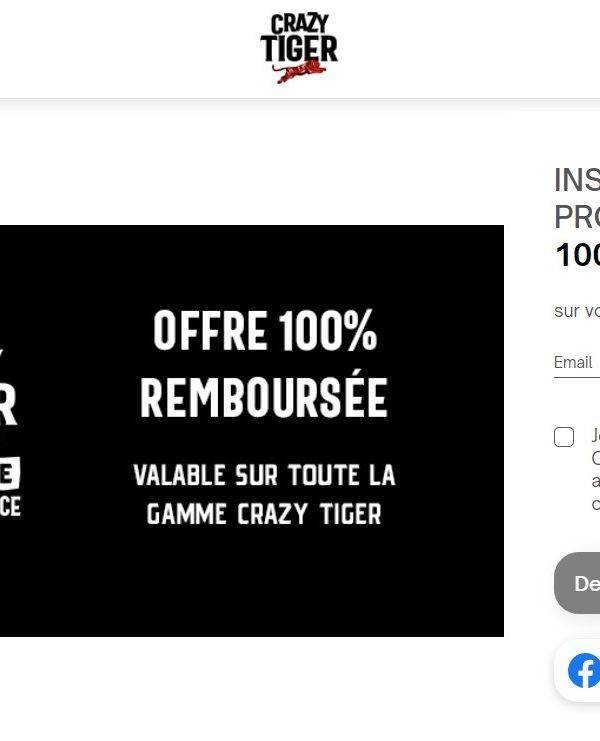Click the "VALABLE SUR TOUTE LA" line
The height and width of the screenshot is (741, 600).
pos(264,475)
